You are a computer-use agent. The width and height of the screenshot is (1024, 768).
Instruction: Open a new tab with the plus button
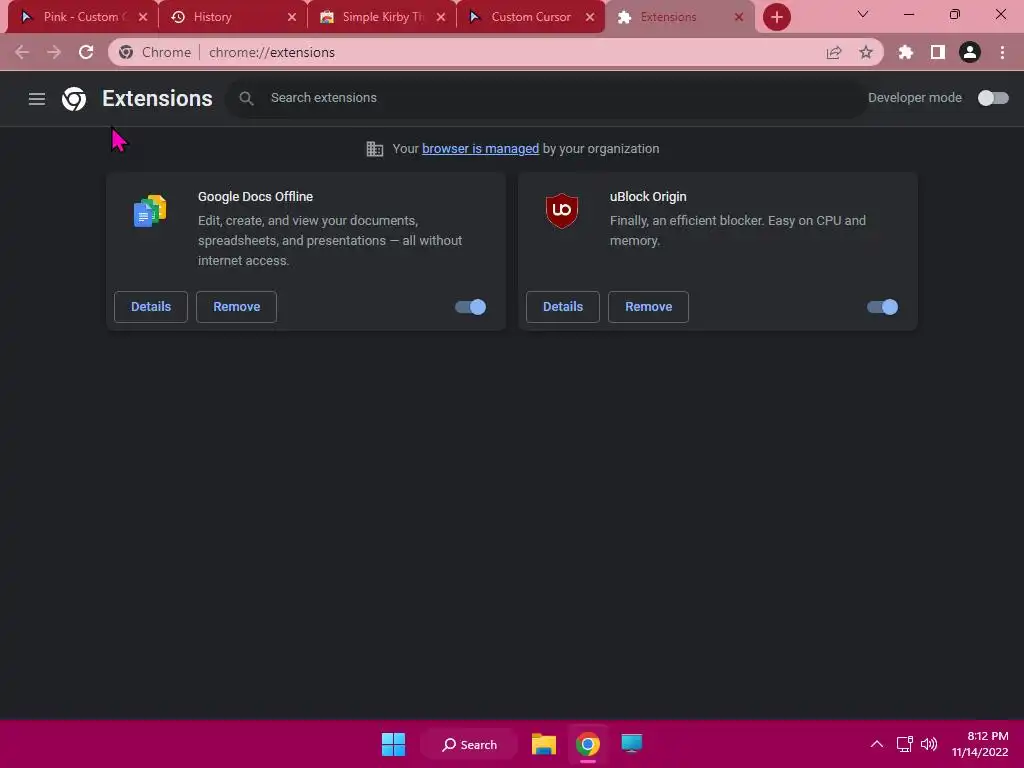point(776,17)
